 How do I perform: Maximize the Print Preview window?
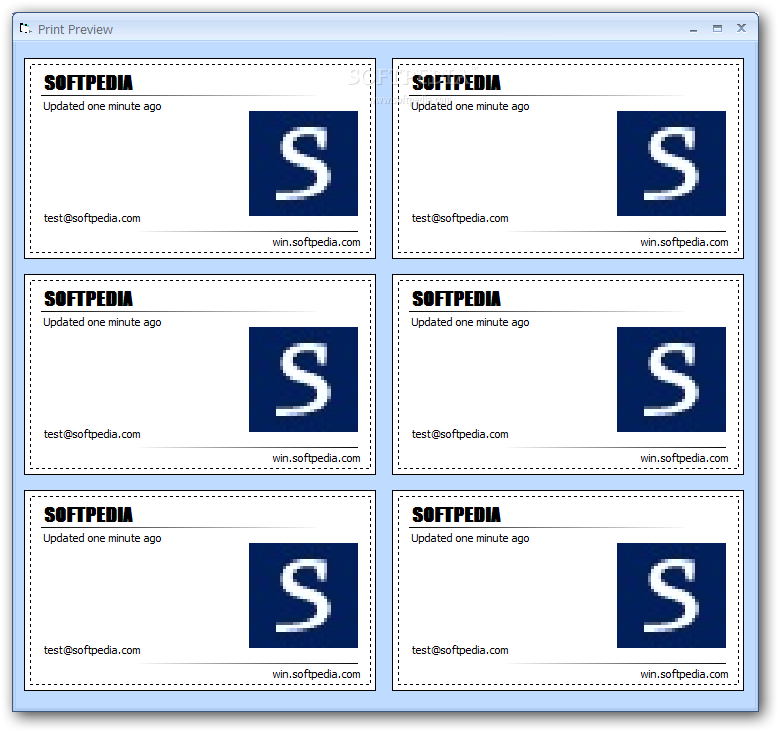point(717,29)
